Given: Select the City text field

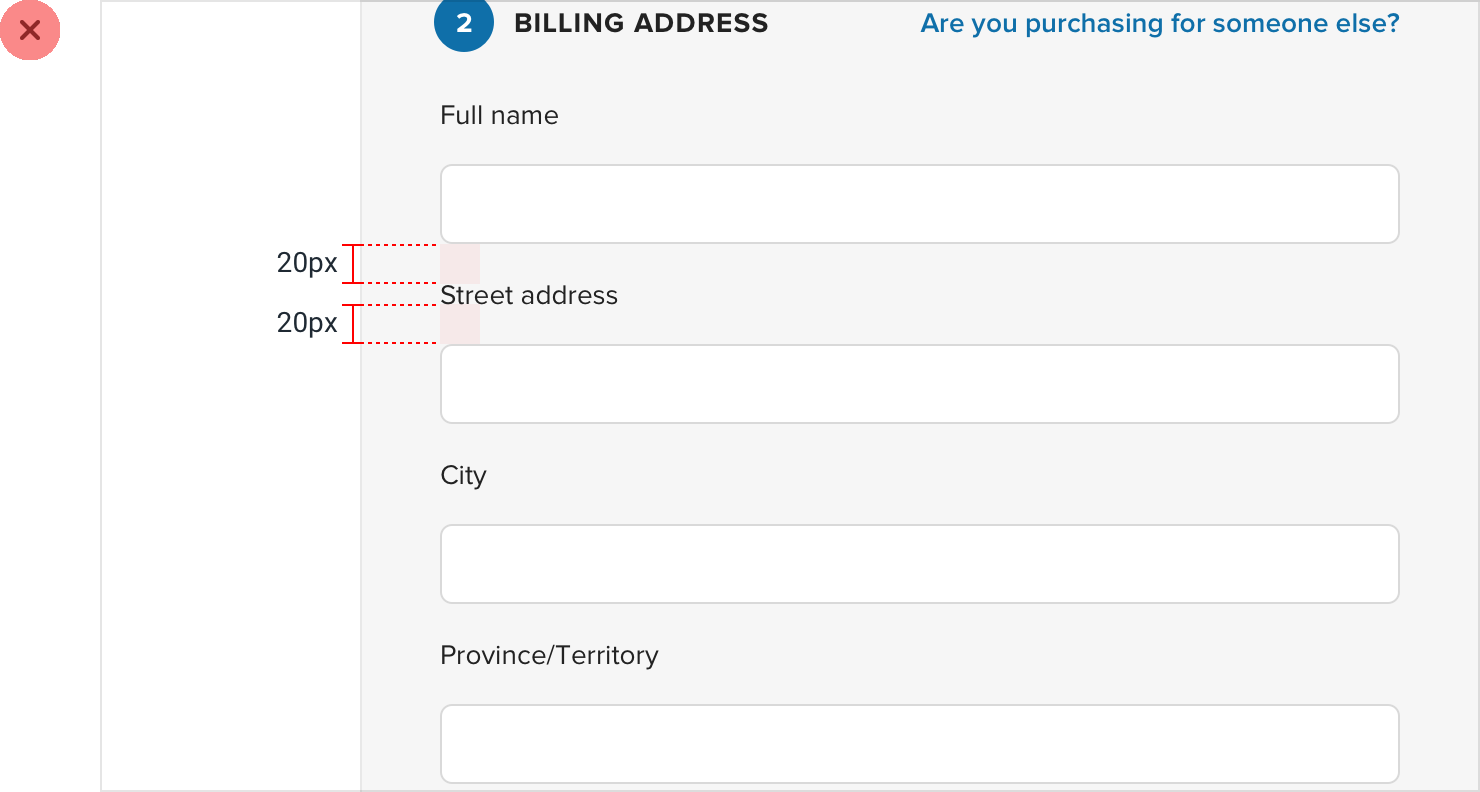Looking at the screenshot, I should point(919,564).
